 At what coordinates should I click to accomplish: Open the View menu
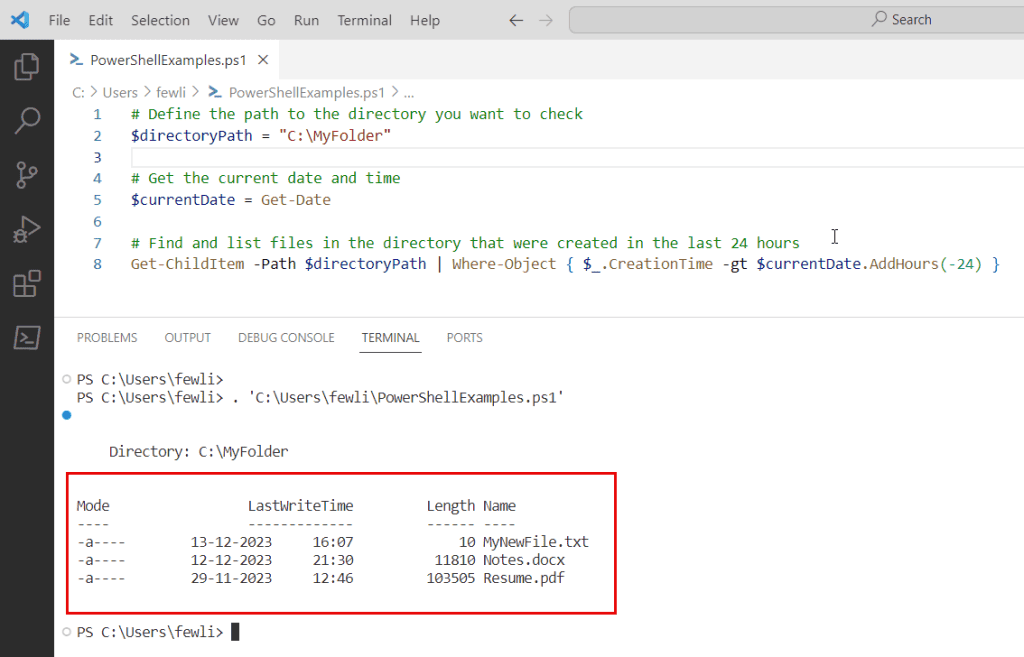click(x=223, y=20)
